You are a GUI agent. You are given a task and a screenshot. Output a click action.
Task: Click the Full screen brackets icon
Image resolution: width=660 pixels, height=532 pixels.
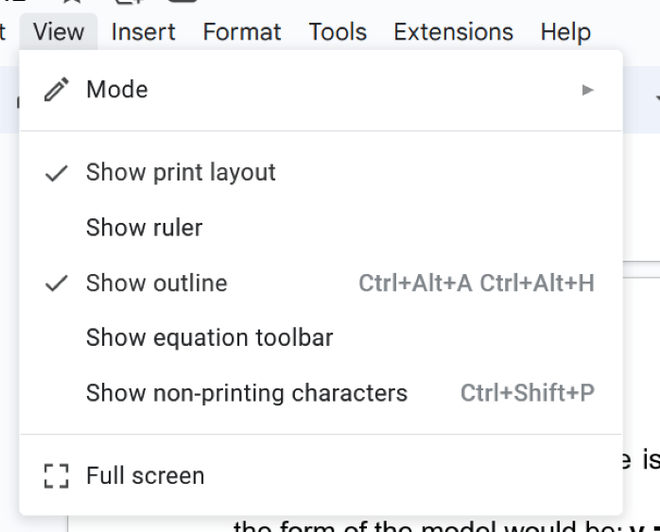click(x=57, y=476)
